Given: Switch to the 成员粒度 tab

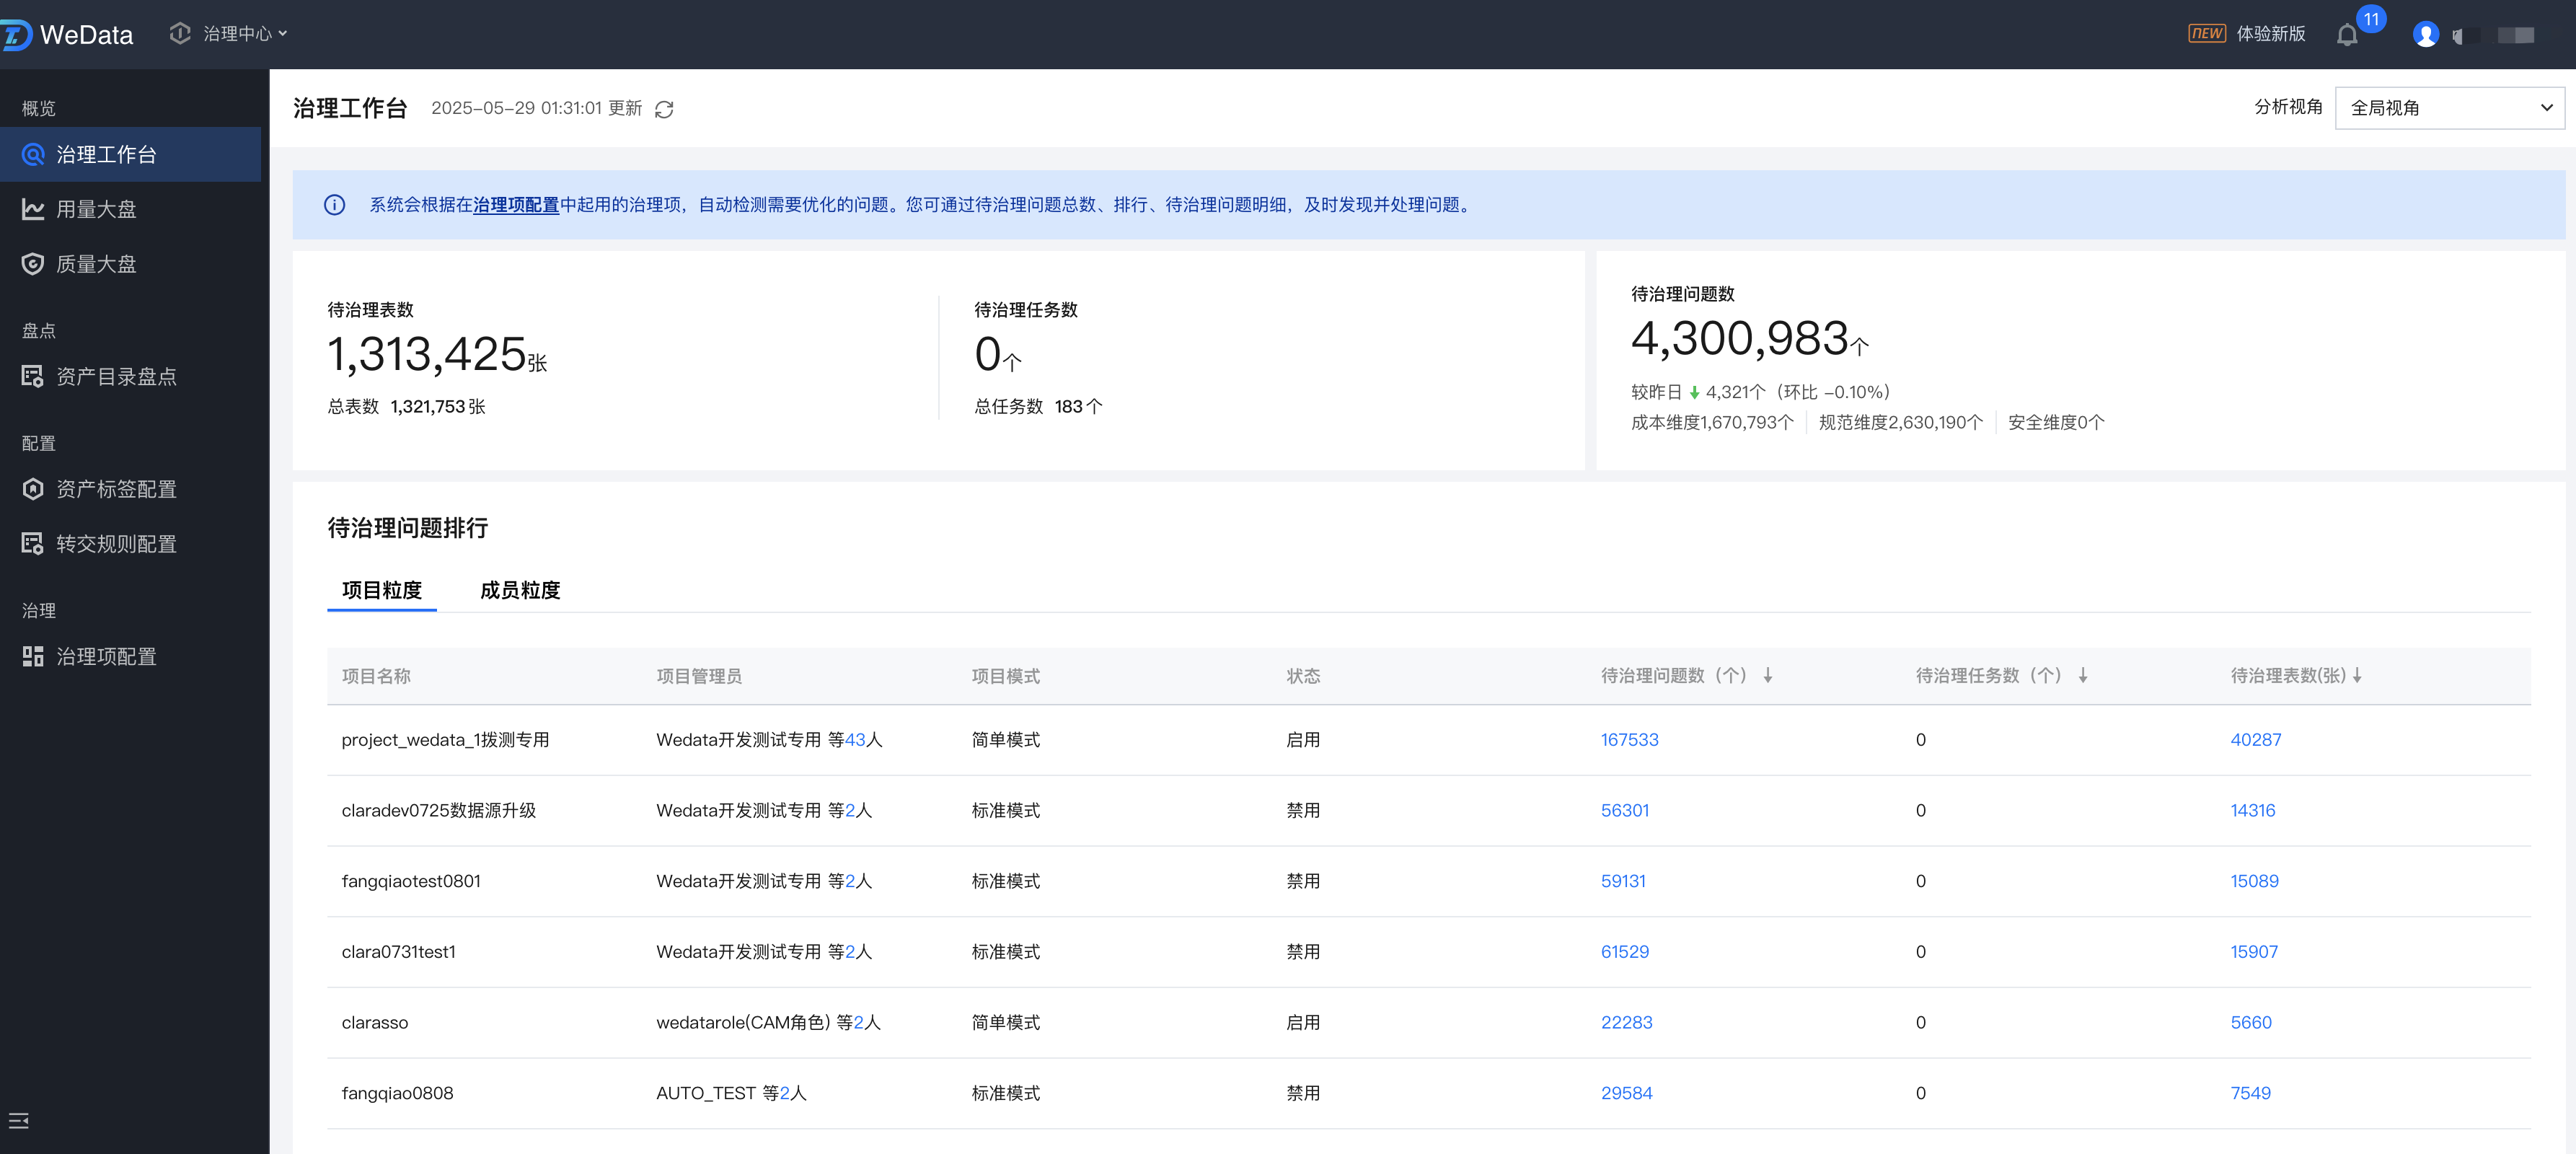Looking at the screenshot, I should 520,590.
